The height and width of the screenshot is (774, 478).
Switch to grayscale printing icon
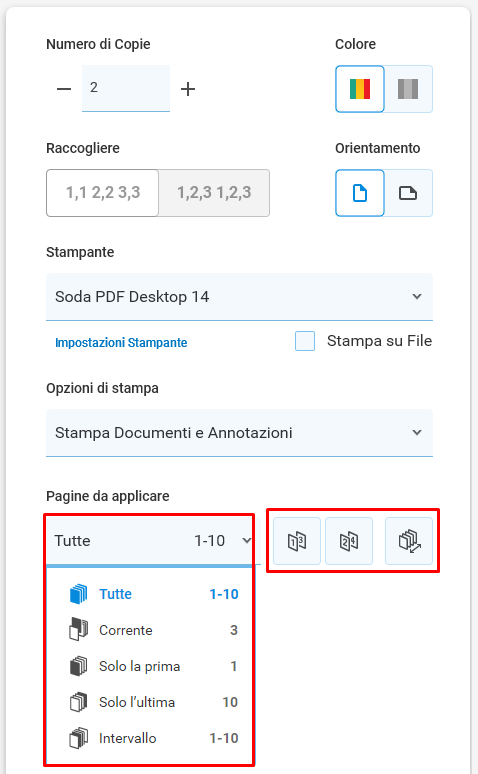pos(408,89)
